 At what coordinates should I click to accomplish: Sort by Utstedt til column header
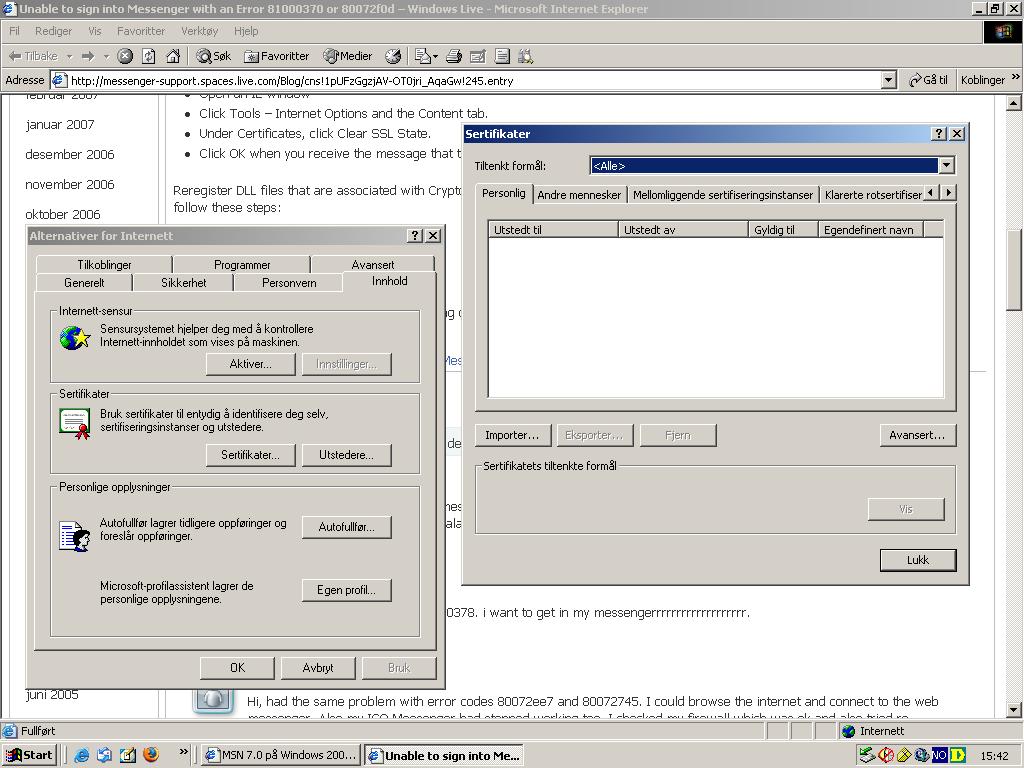click(553, 230)
